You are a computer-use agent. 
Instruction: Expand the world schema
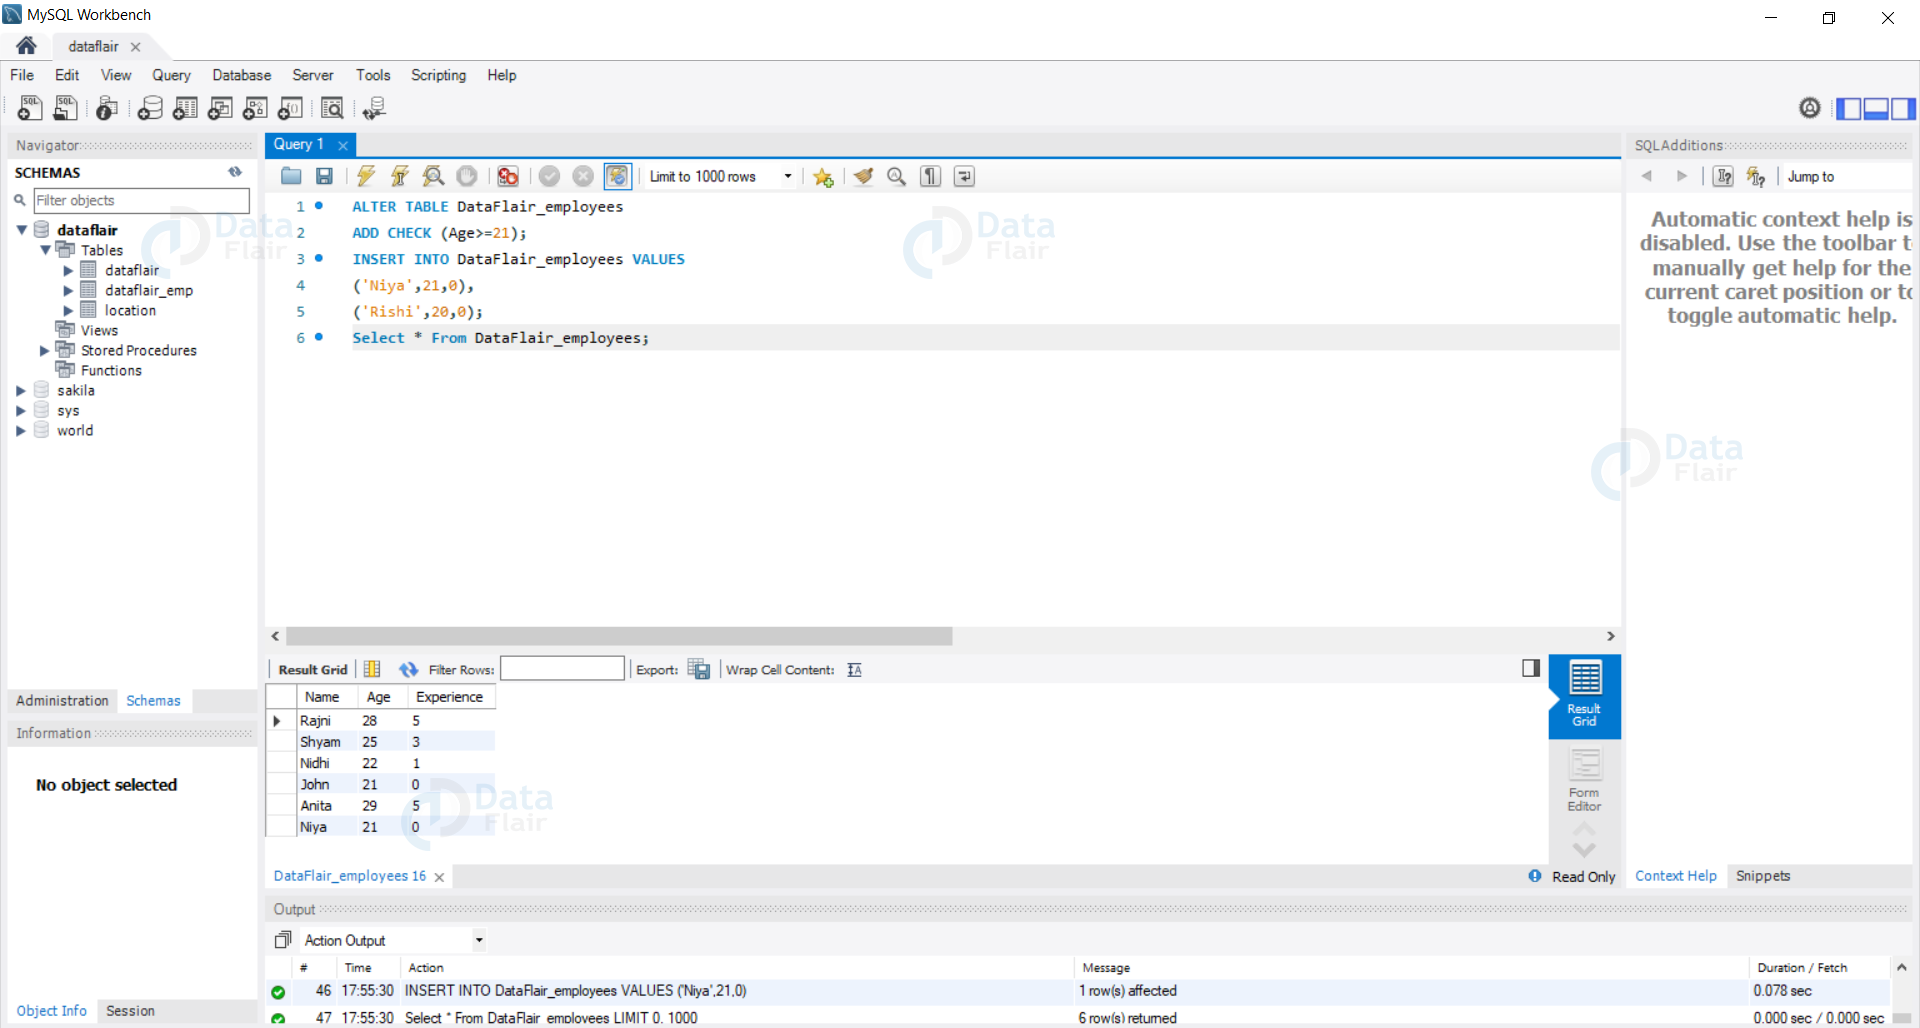(x=20, y=430)
